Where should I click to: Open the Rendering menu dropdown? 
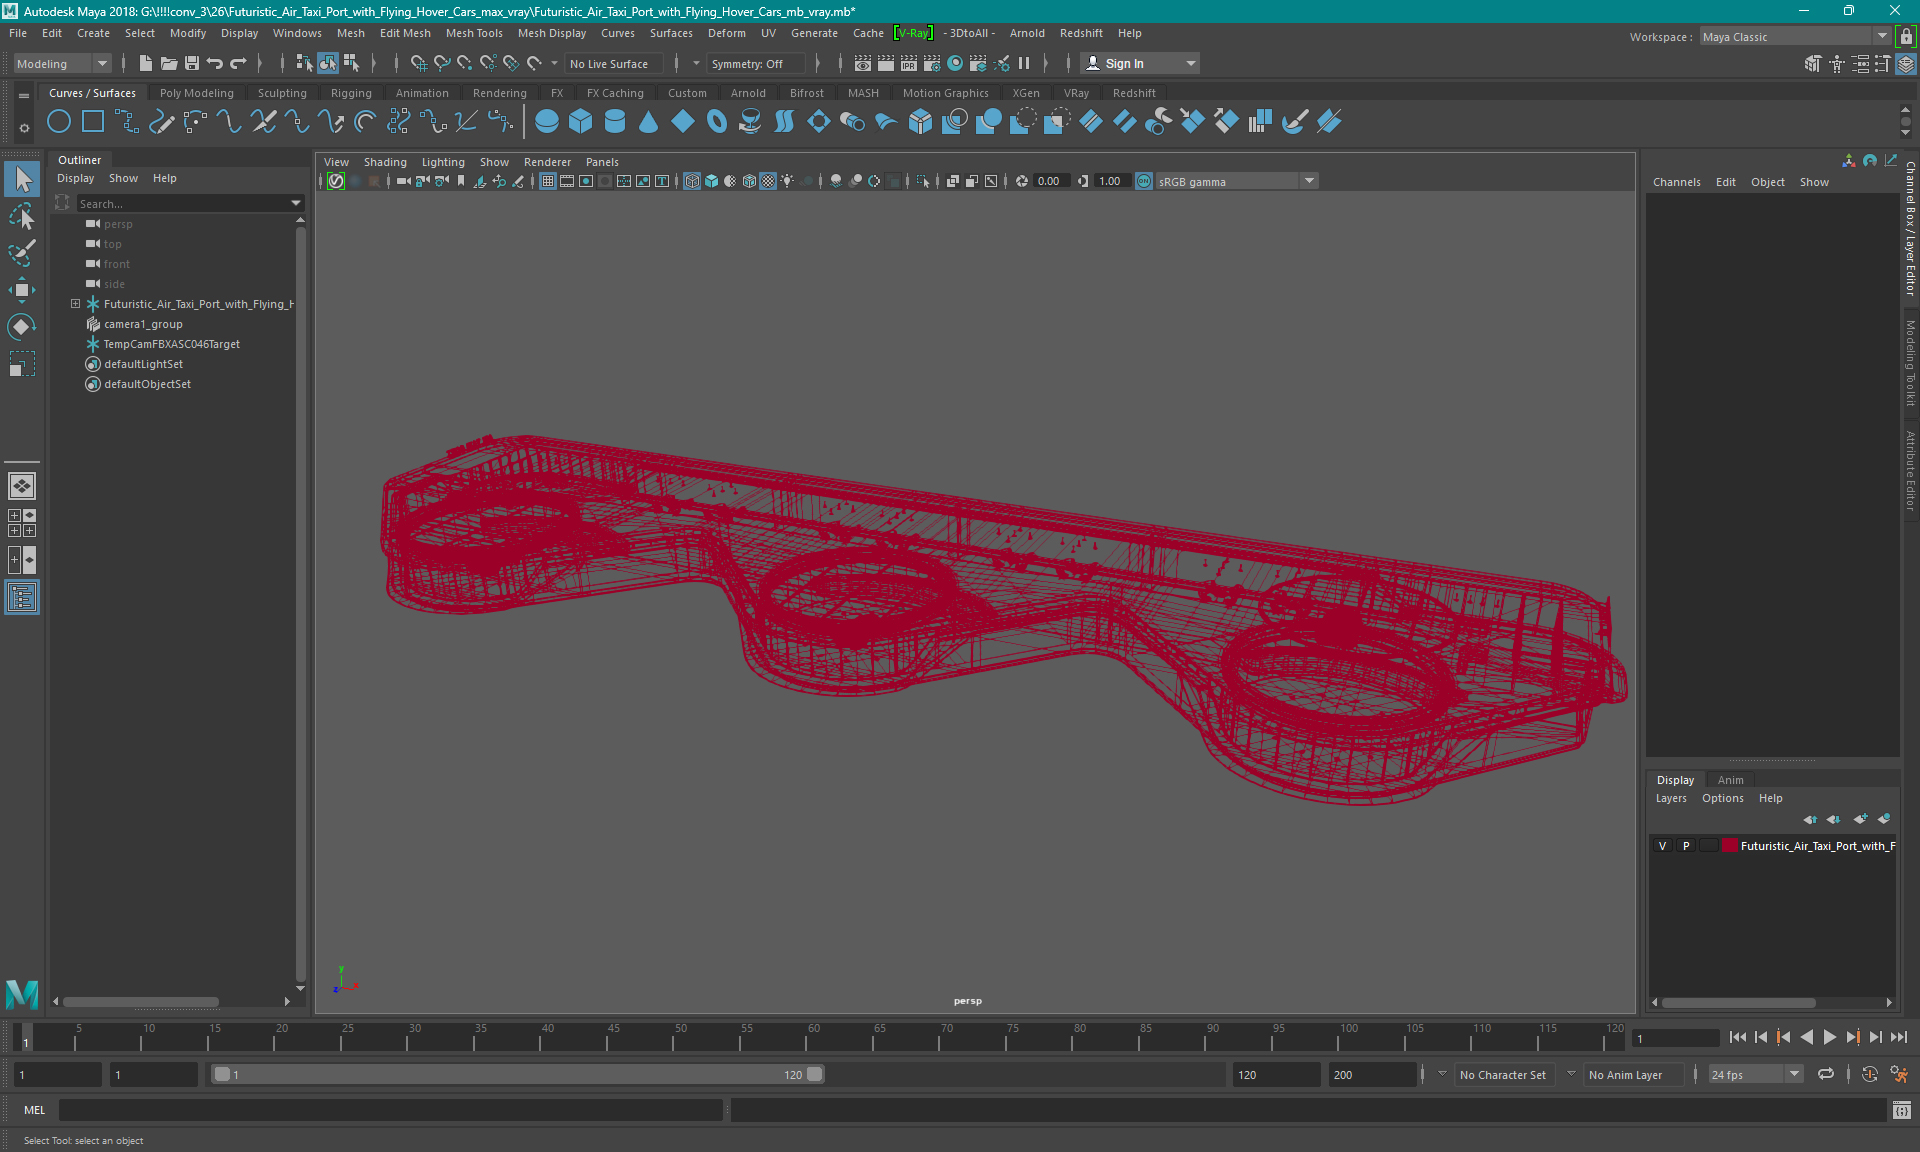pyautogui.click(x=501, y=92)
